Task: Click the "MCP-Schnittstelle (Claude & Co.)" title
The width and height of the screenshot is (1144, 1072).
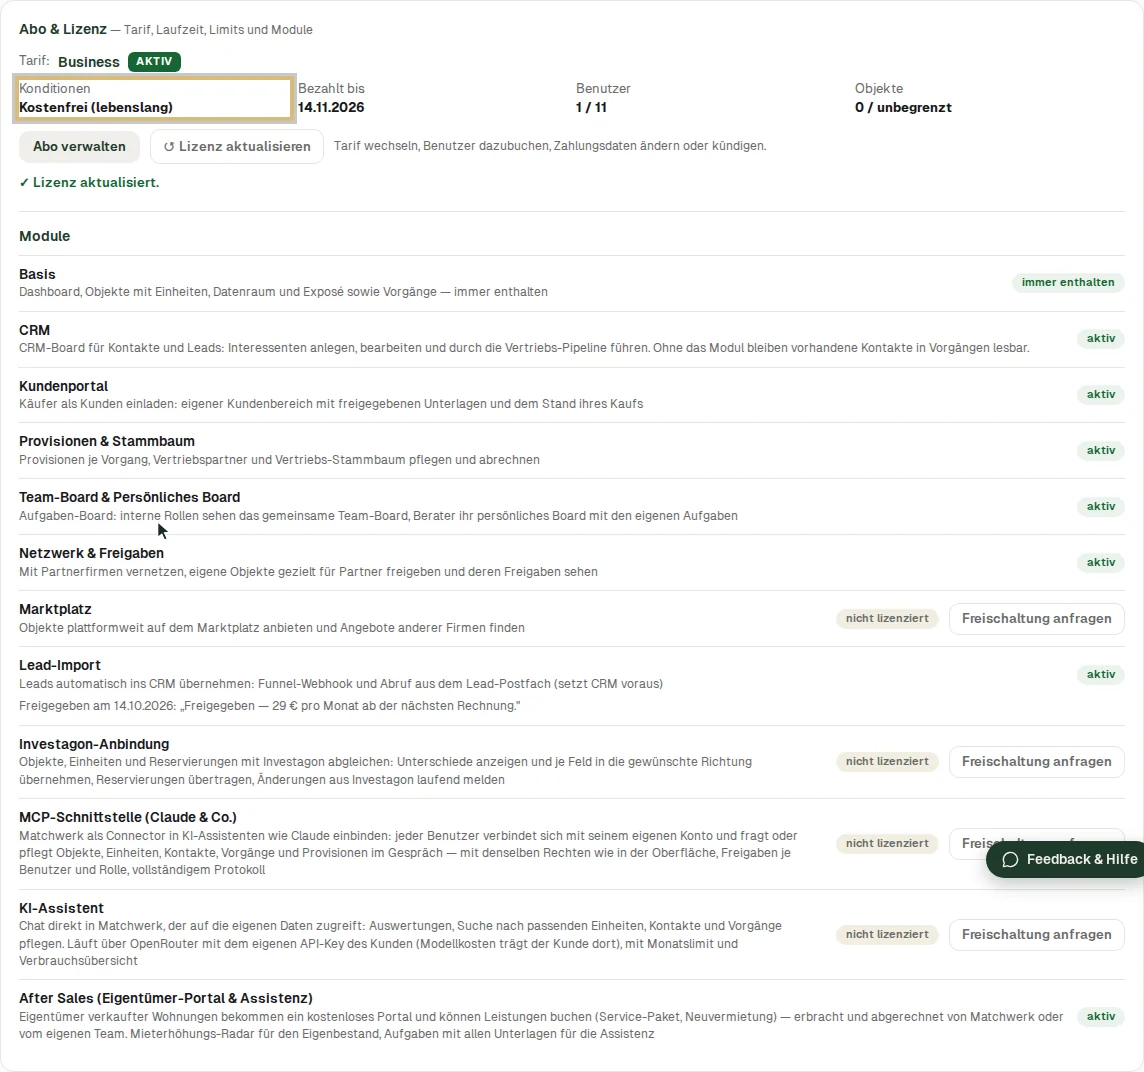Action: click(128, 817)
